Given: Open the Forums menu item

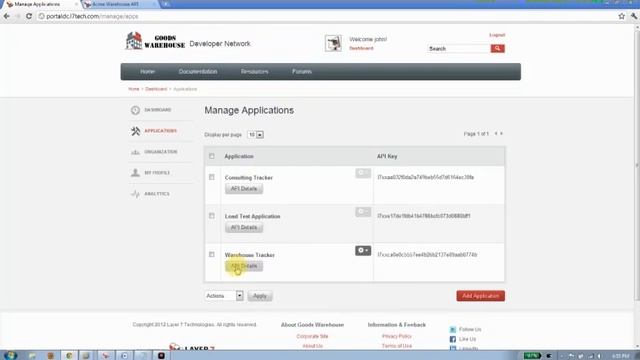Looking at the screenshot, I should [x=302, y=71].
